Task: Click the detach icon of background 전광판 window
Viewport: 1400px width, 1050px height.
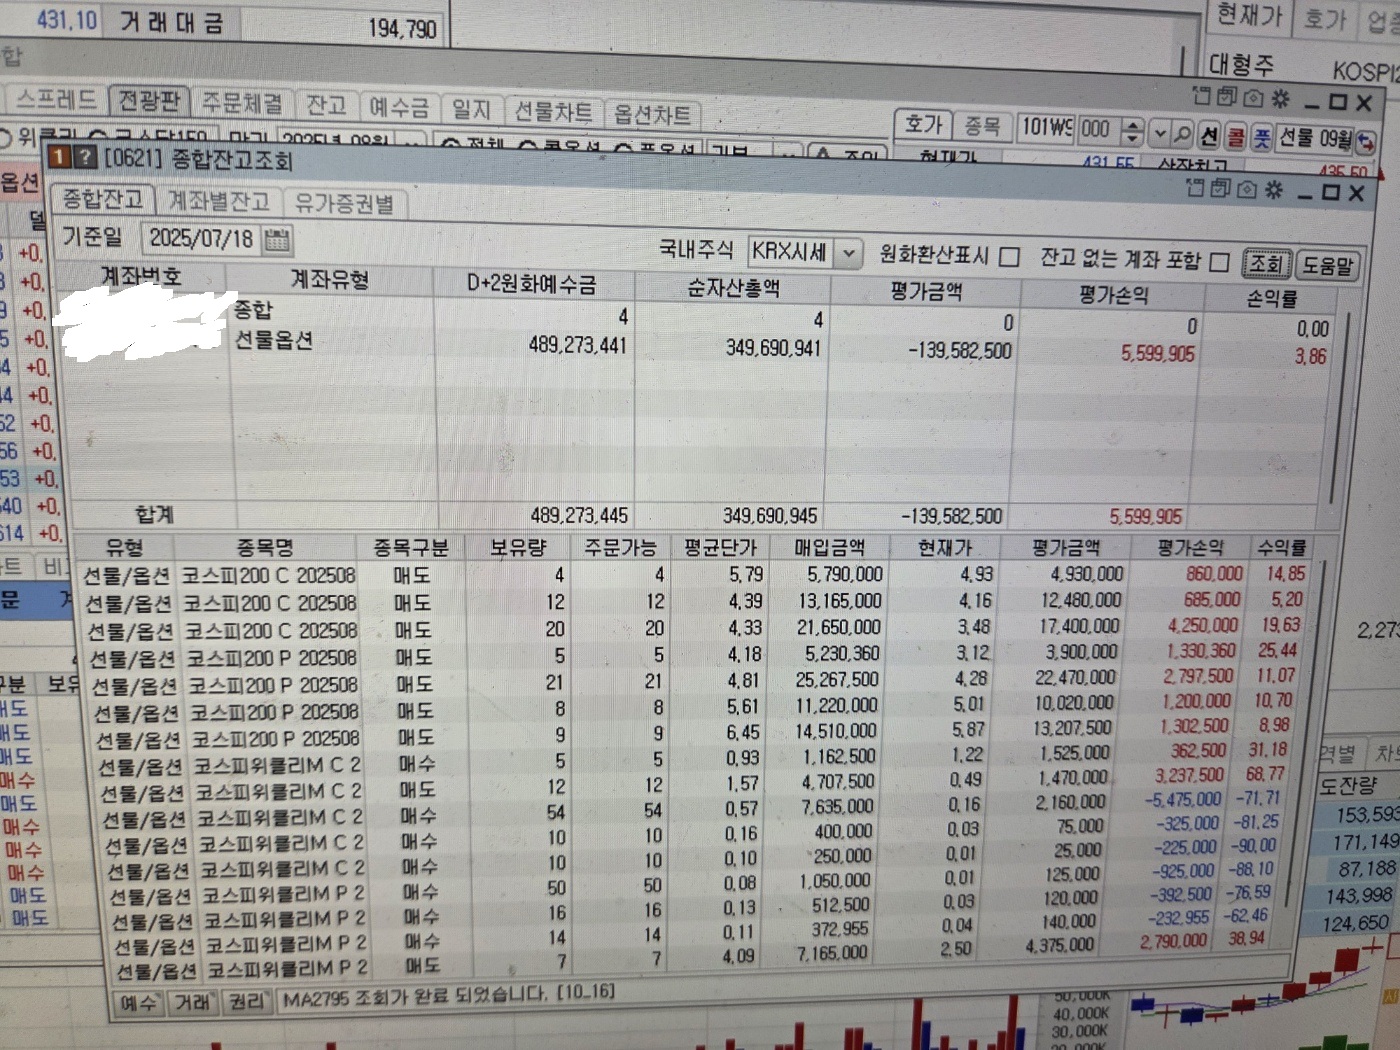Action: [x=1202, y=96]
